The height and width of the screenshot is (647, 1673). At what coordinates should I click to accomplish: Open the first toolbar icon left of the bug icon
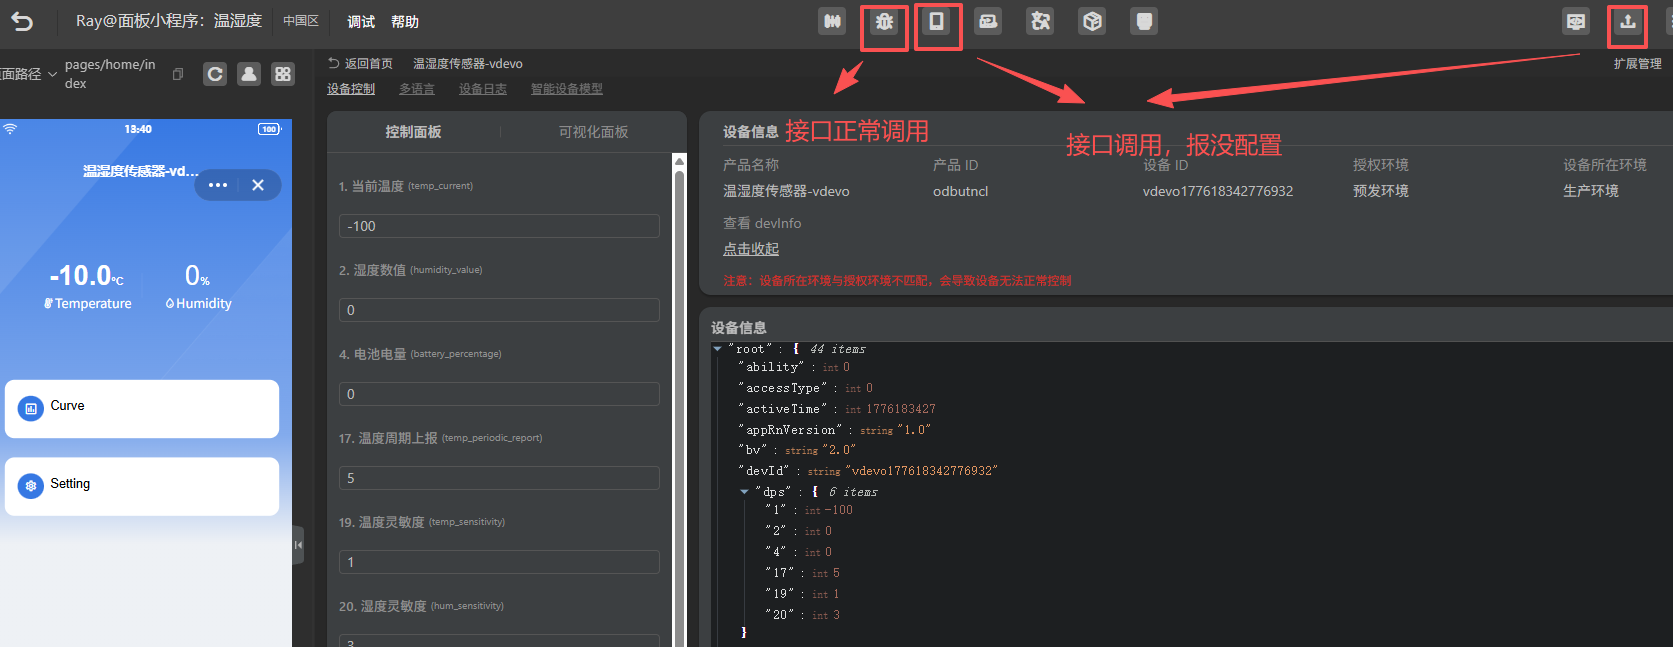click(x=832, y=21)
